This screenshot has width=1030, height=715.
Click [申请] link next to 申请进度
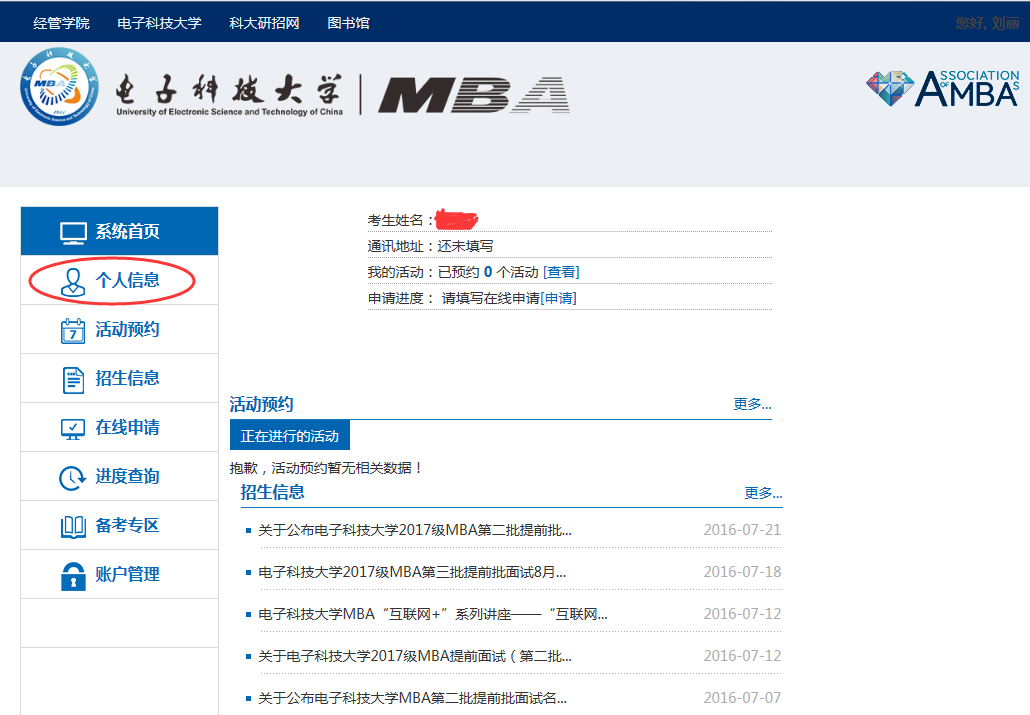point(558,298)
